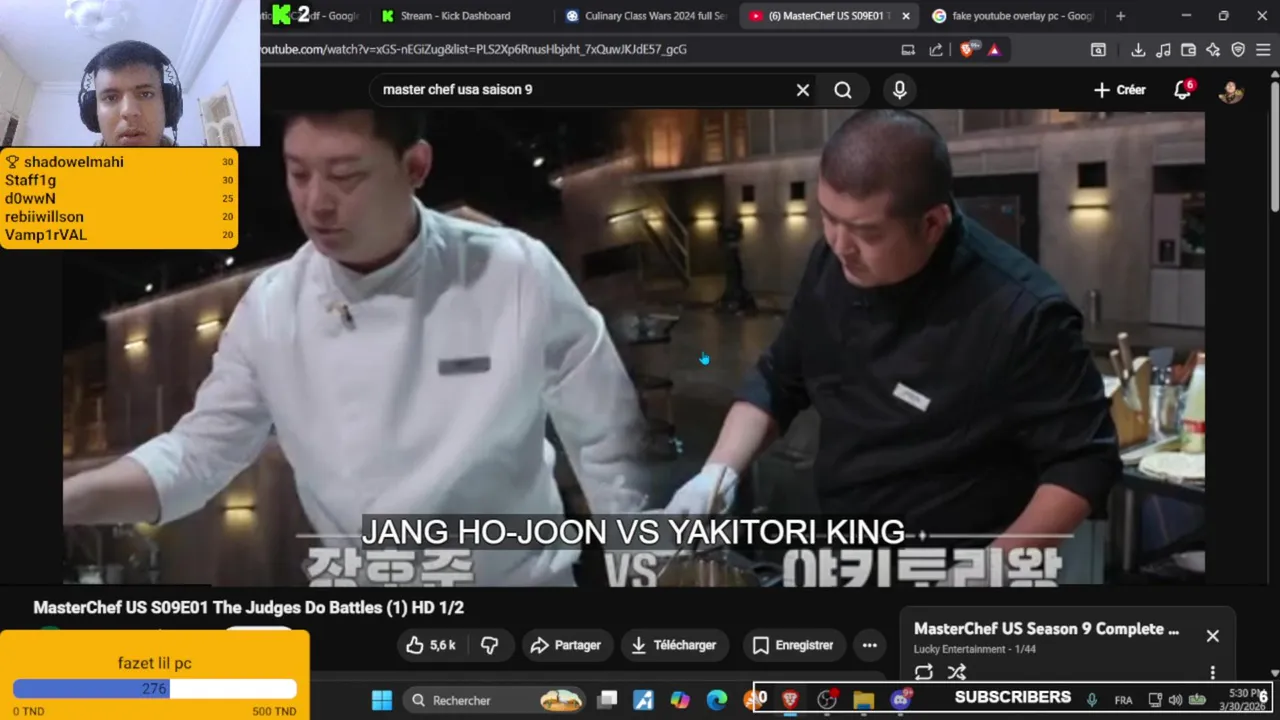This screenshot has width=1280, height=720.
Task: Click the Enregistrer save button
Action: tap(792, 645)
